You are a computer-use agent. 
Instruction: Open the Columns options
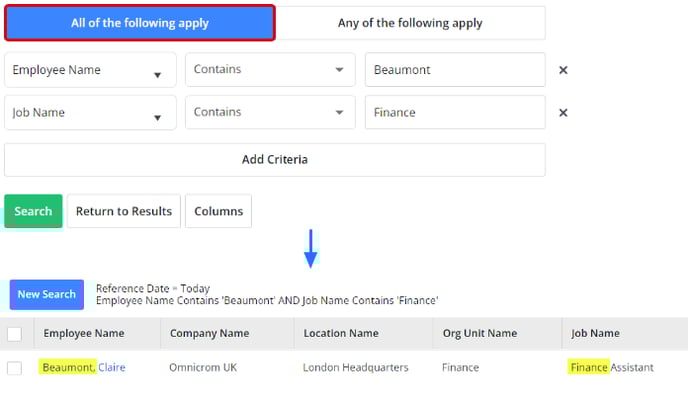pyautogui.click(x=219, y=211)
